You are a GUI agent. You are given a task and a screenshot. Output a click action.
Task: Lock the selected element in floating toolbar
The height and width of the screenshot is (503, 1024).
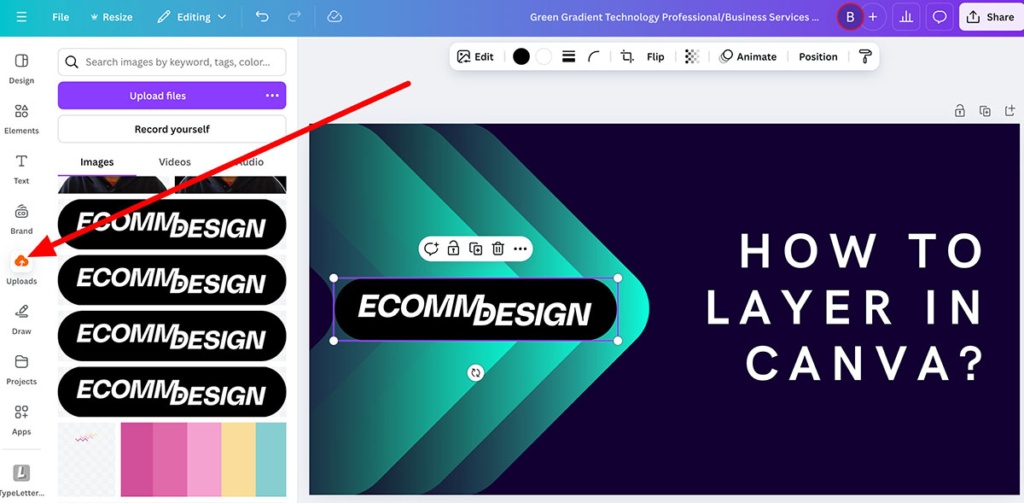click(x=453, y=249)
